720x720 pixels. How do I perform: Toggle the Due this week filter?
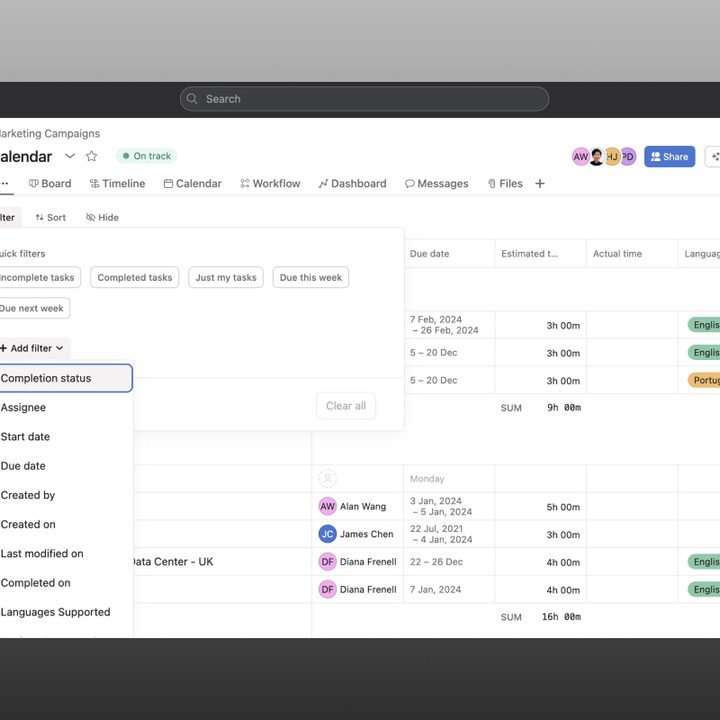pos(311,277)
